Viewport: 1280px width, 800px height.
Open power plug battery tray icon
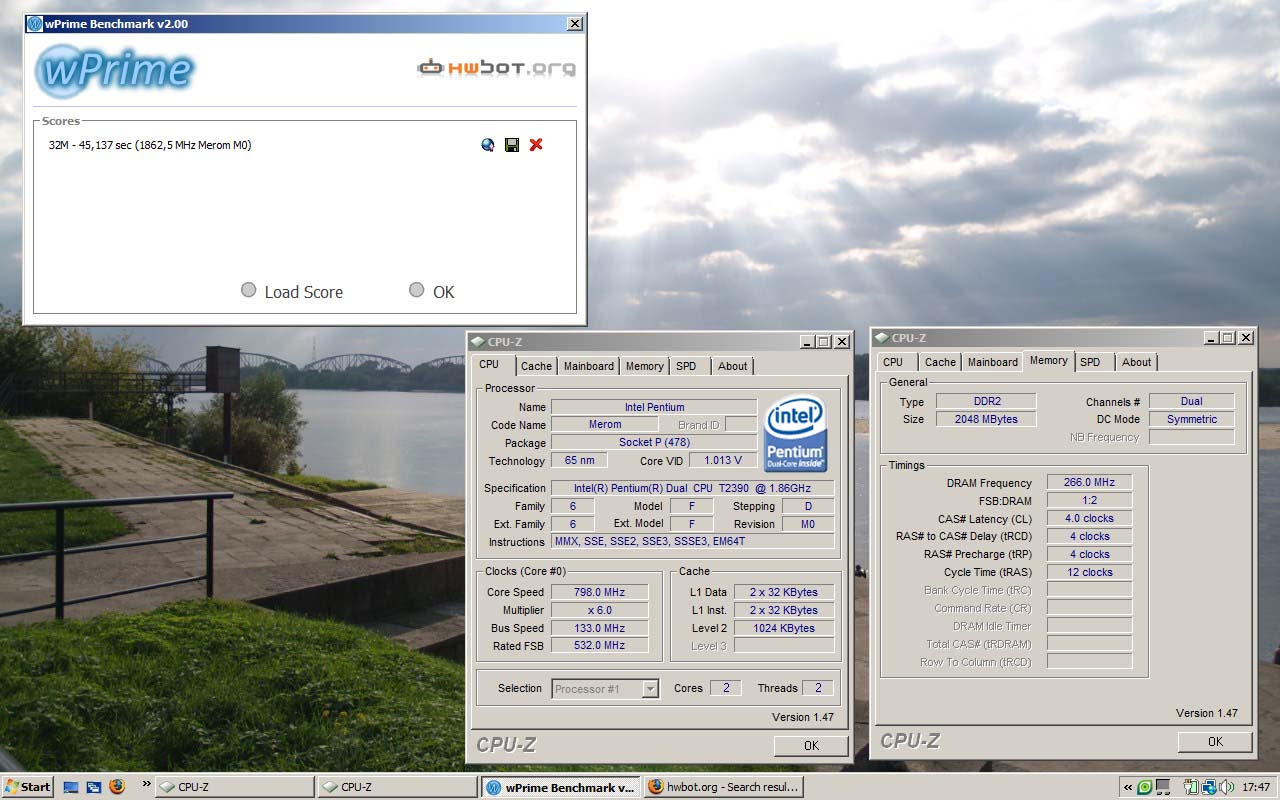(x=1192, y=788)
